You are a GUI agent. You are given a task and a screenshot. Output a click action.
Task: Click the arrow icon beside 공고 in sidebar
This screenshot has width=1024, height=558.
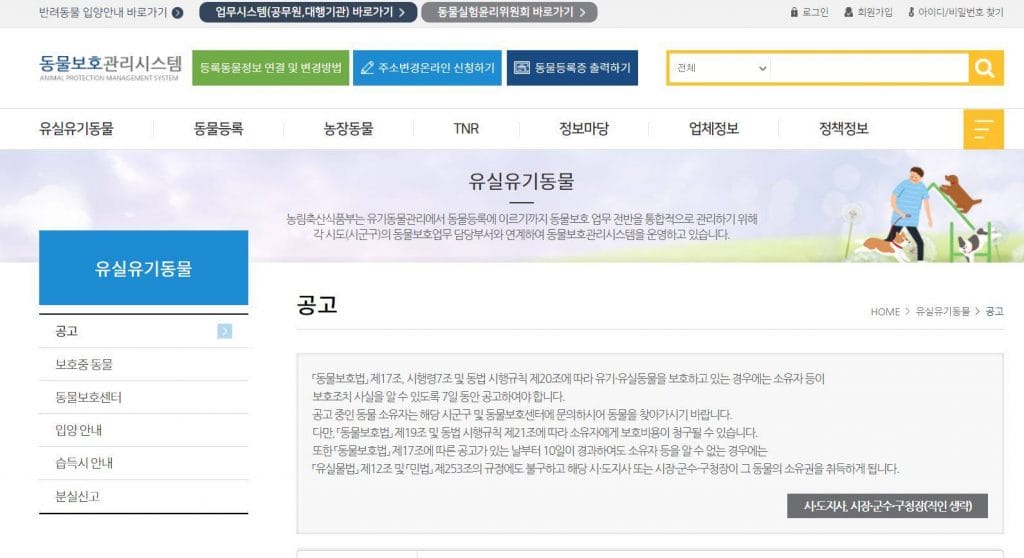(x=225, y=331)
